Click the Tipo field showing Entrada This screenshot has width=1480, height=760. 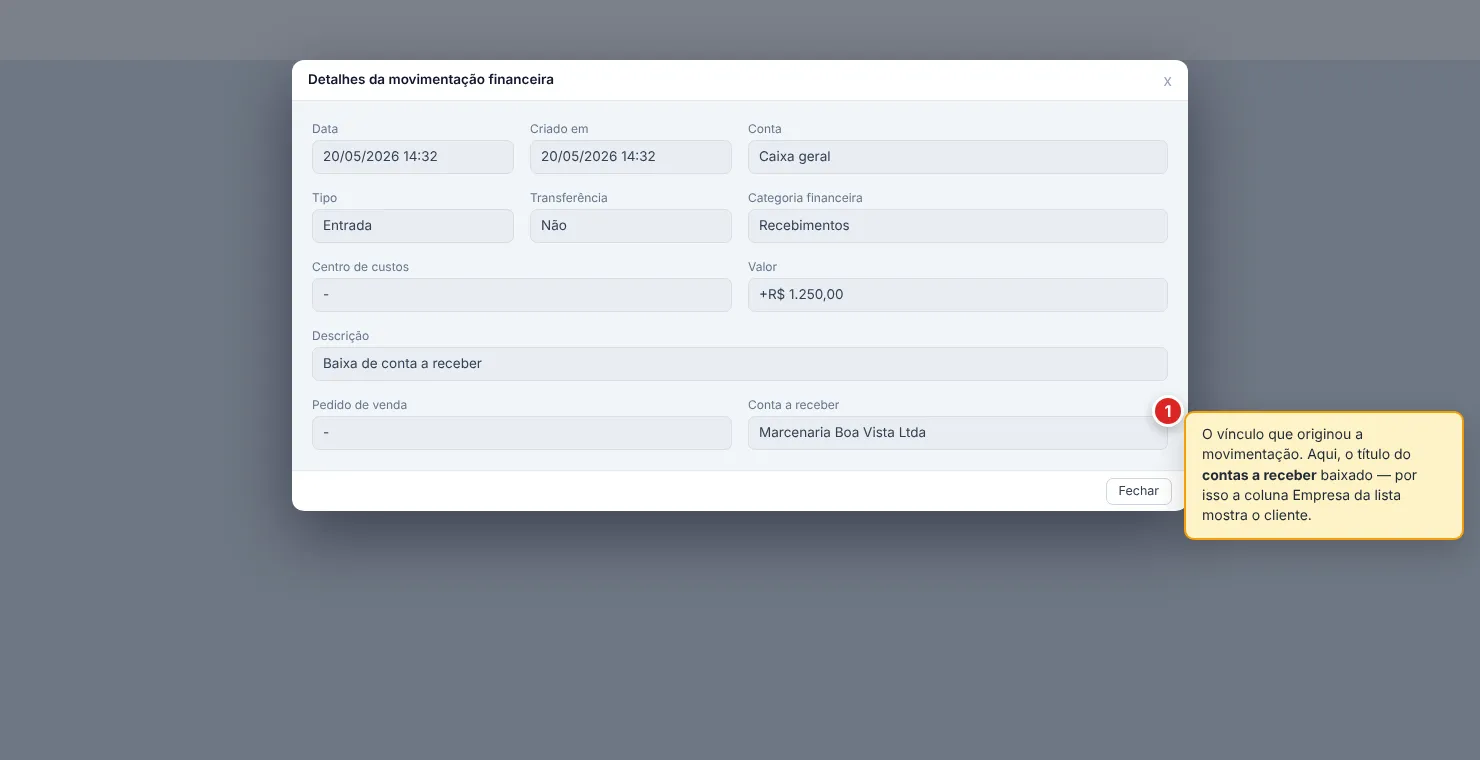pos(413,226)
